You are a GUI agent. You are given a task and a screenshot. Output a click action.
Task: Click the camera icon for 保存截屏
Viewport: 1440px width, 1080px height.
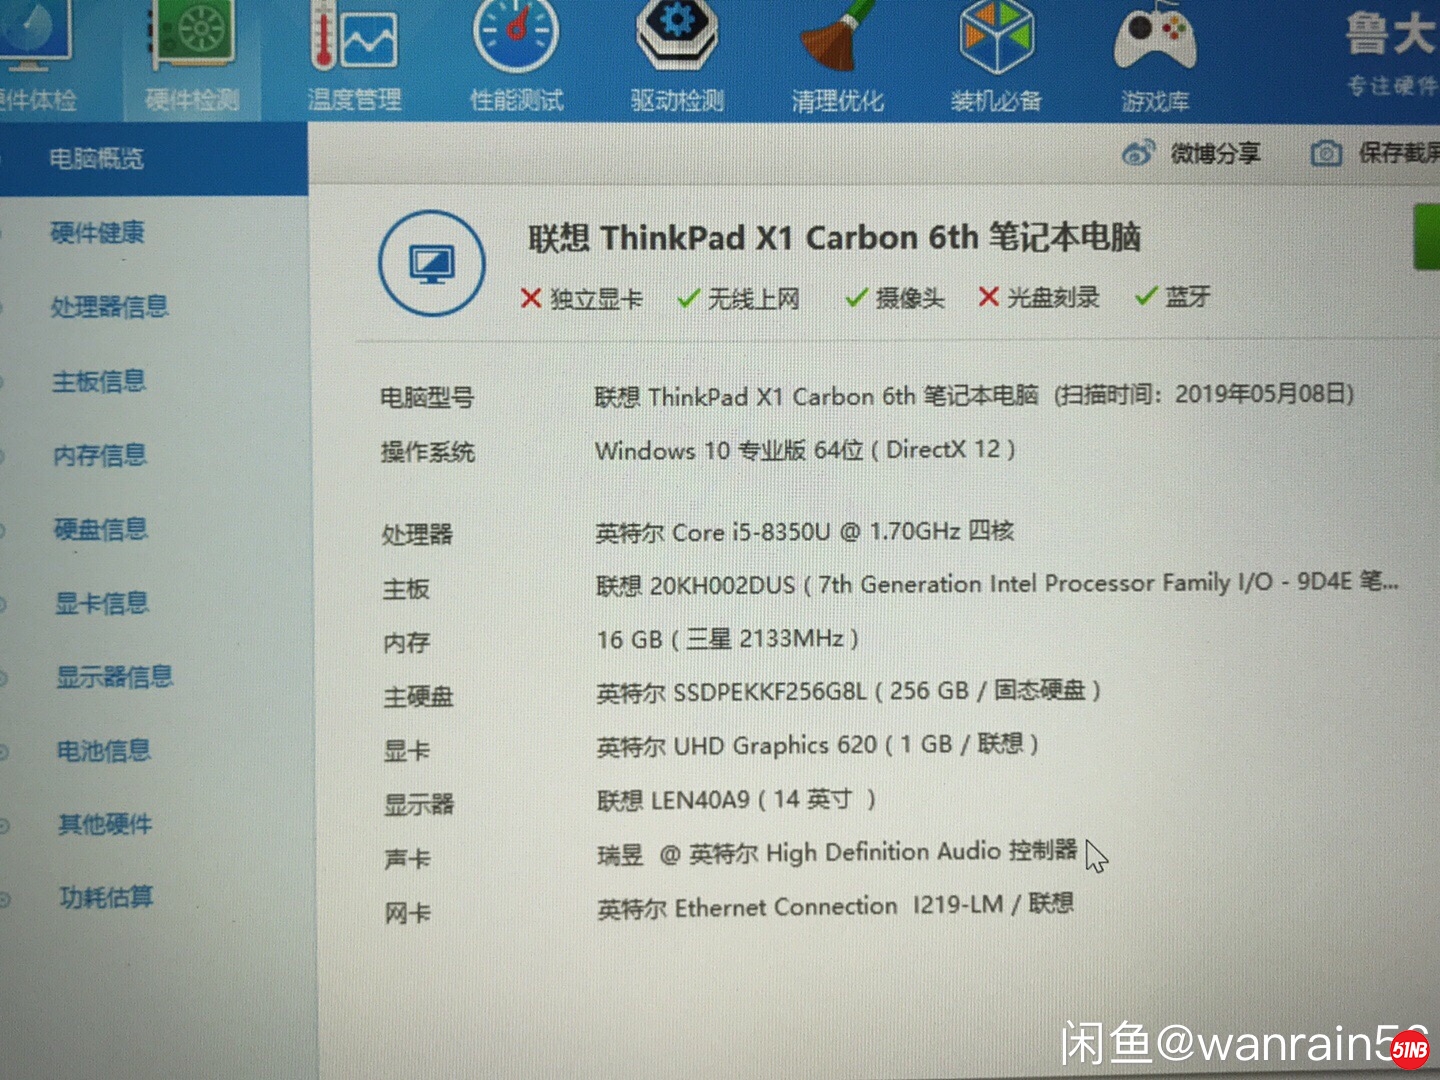tap(1326, 153)
